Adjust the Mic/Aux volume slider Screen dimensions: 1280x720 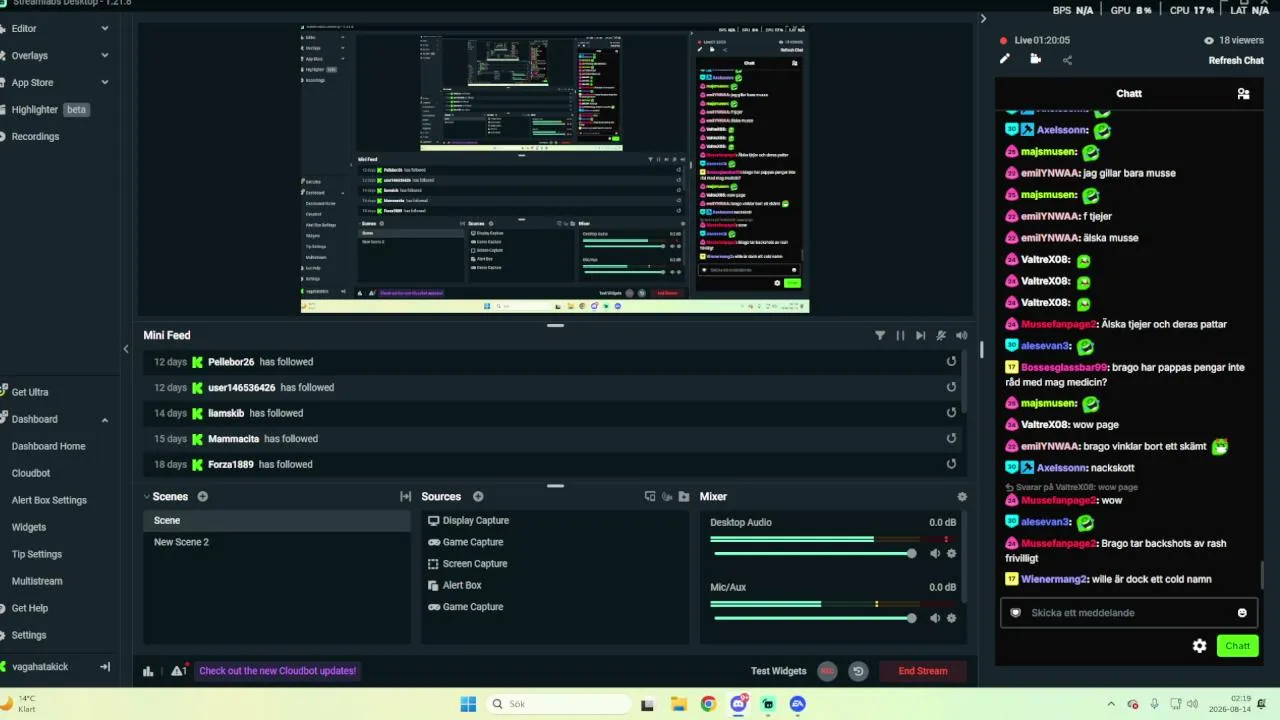(814, 618)
